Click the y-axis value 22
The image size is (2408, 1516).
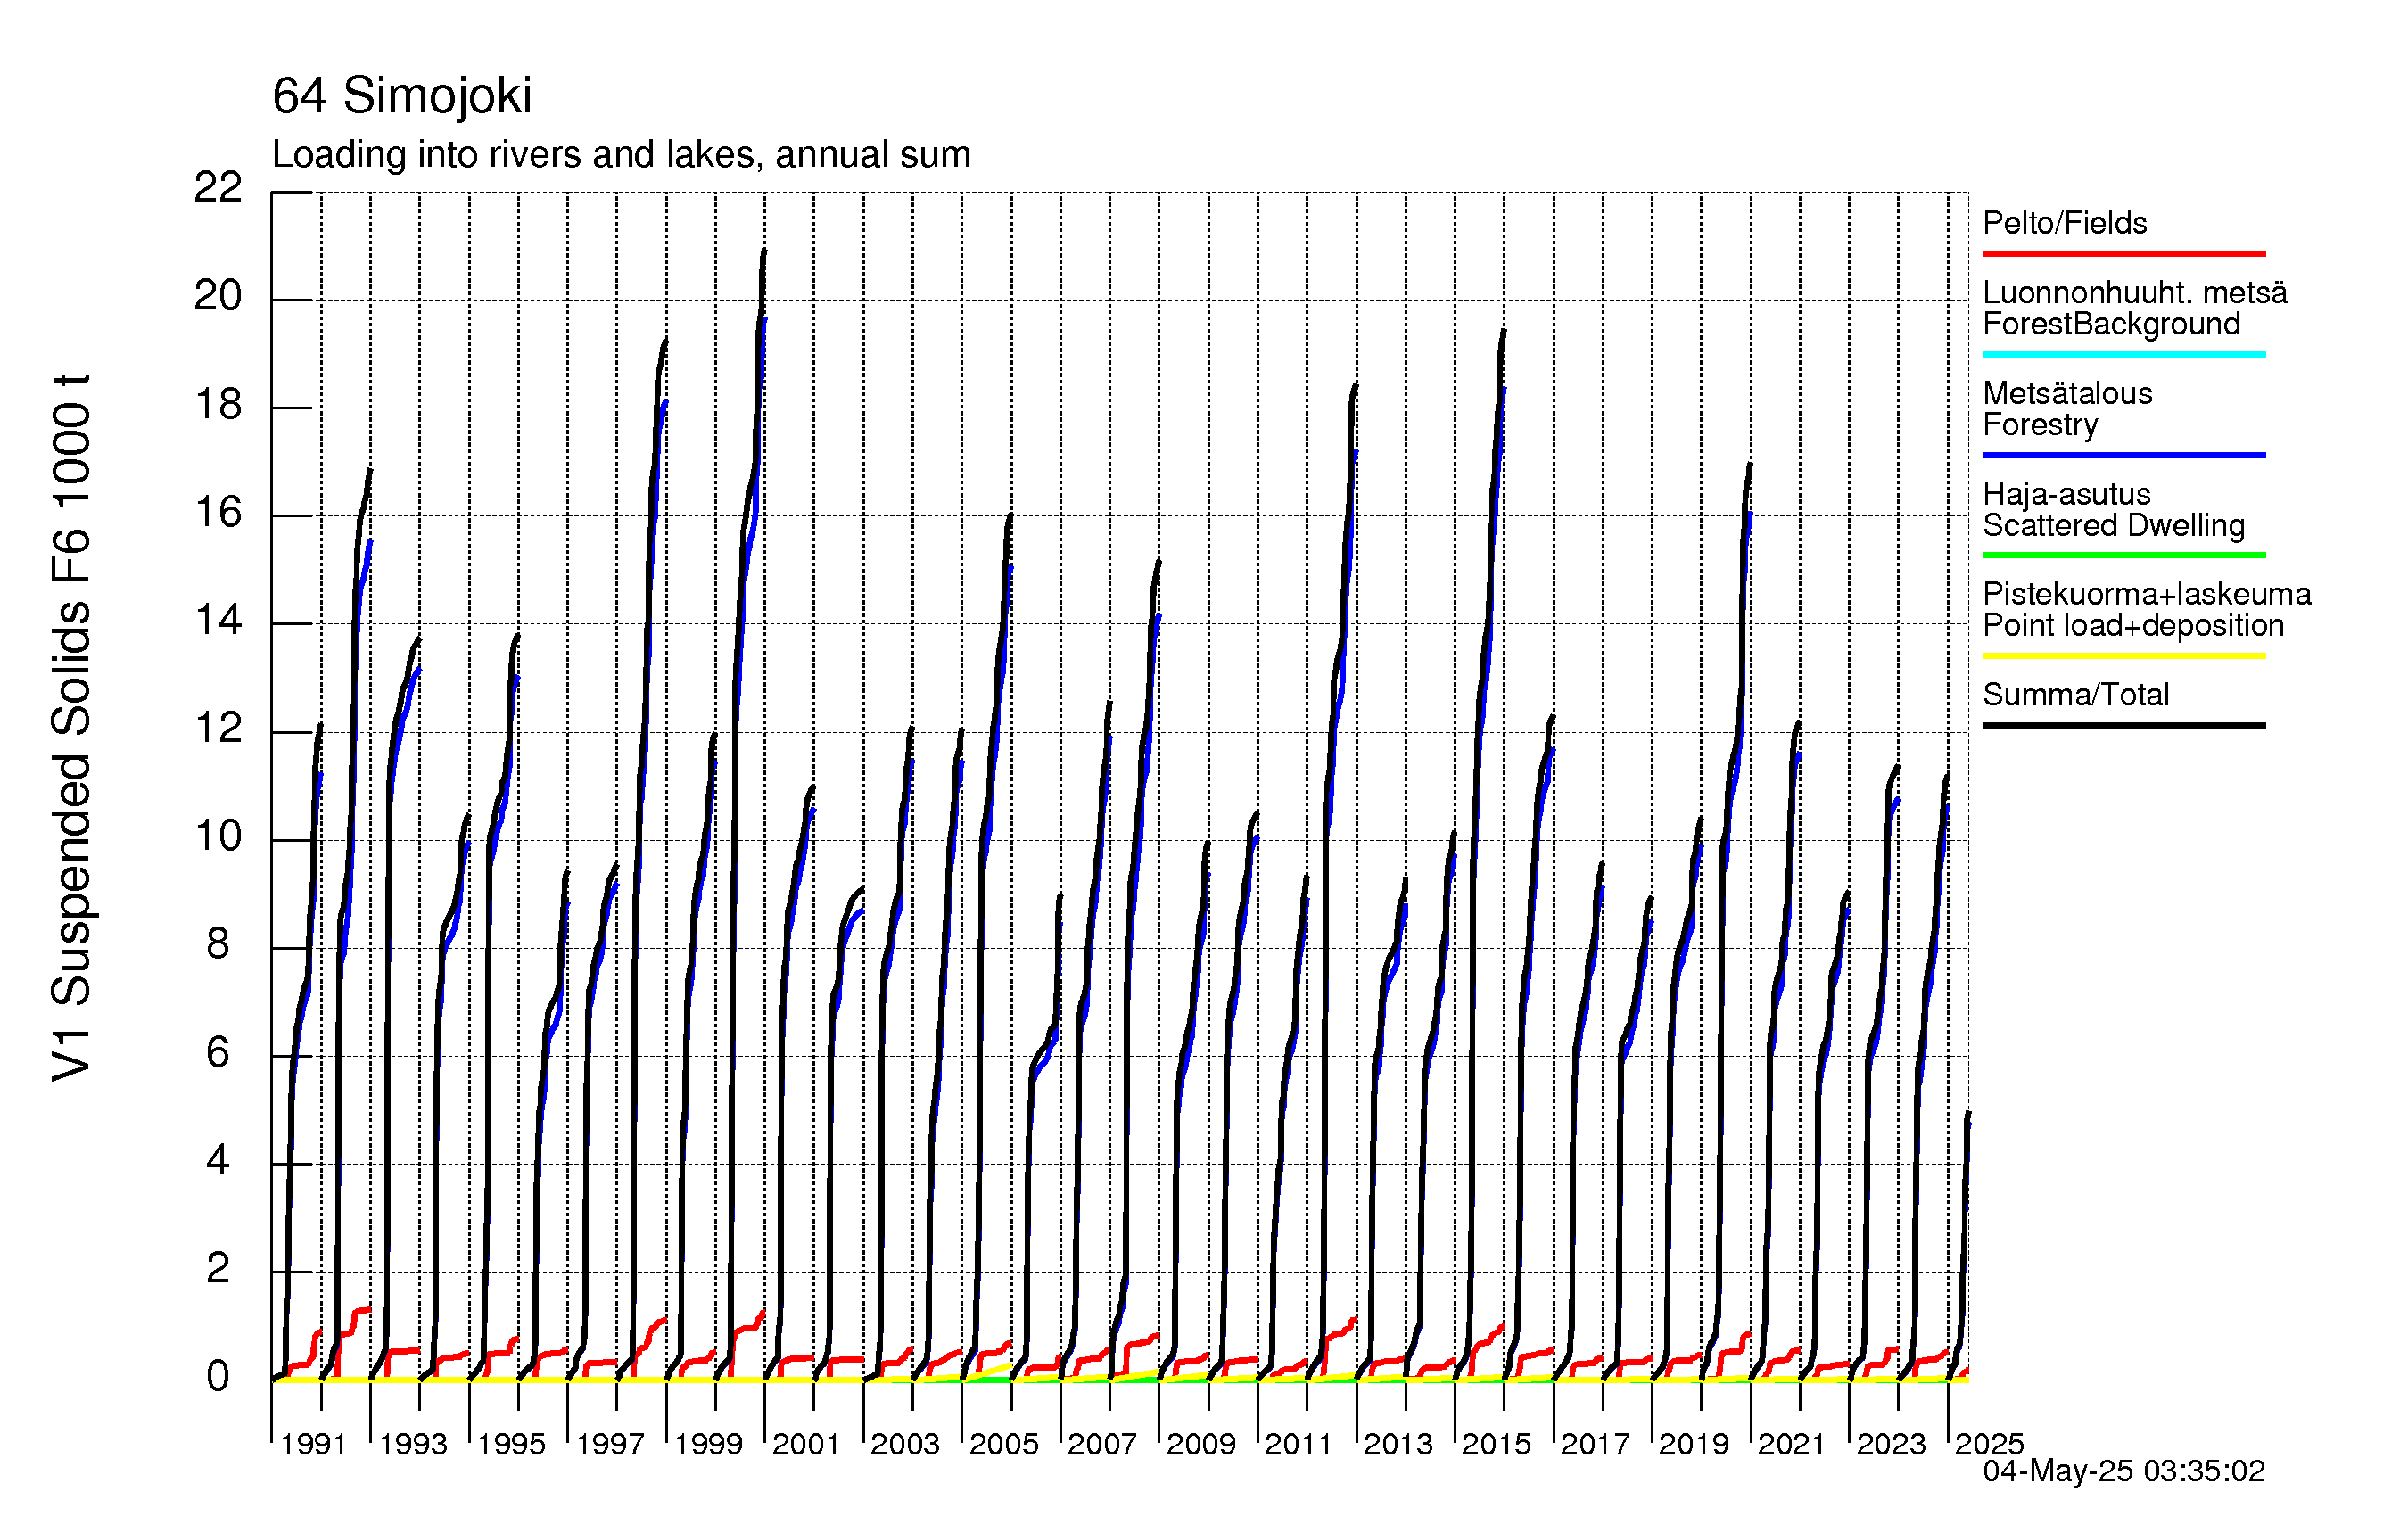click(218, 187)
